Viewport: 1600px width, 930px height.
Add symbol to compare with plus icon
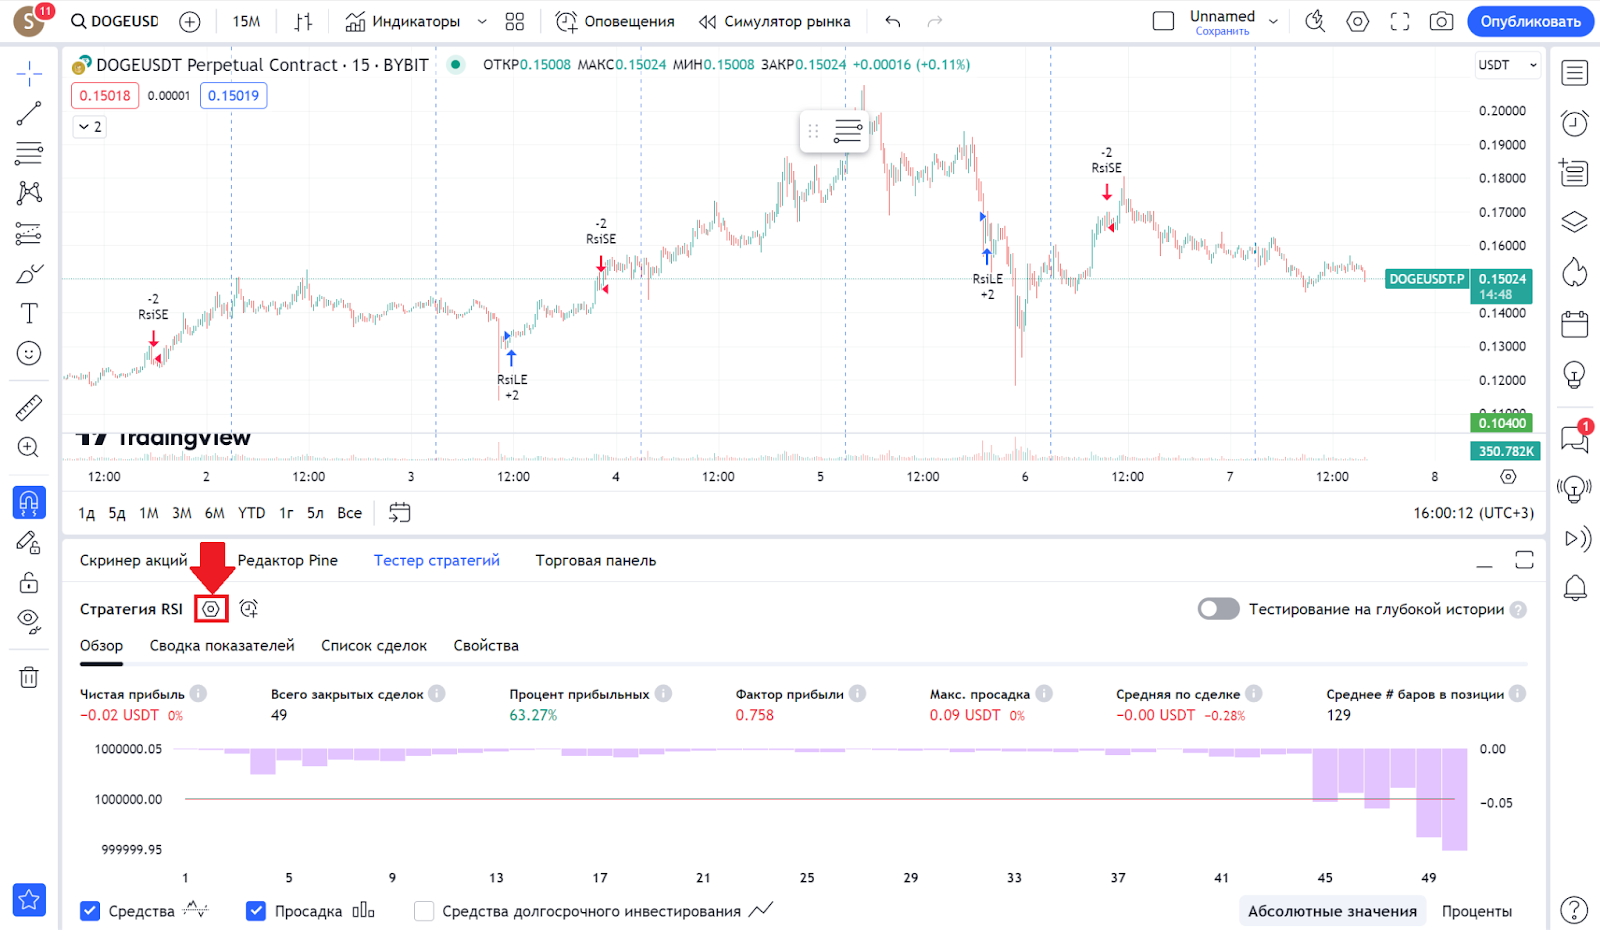[x=190, y=21]
